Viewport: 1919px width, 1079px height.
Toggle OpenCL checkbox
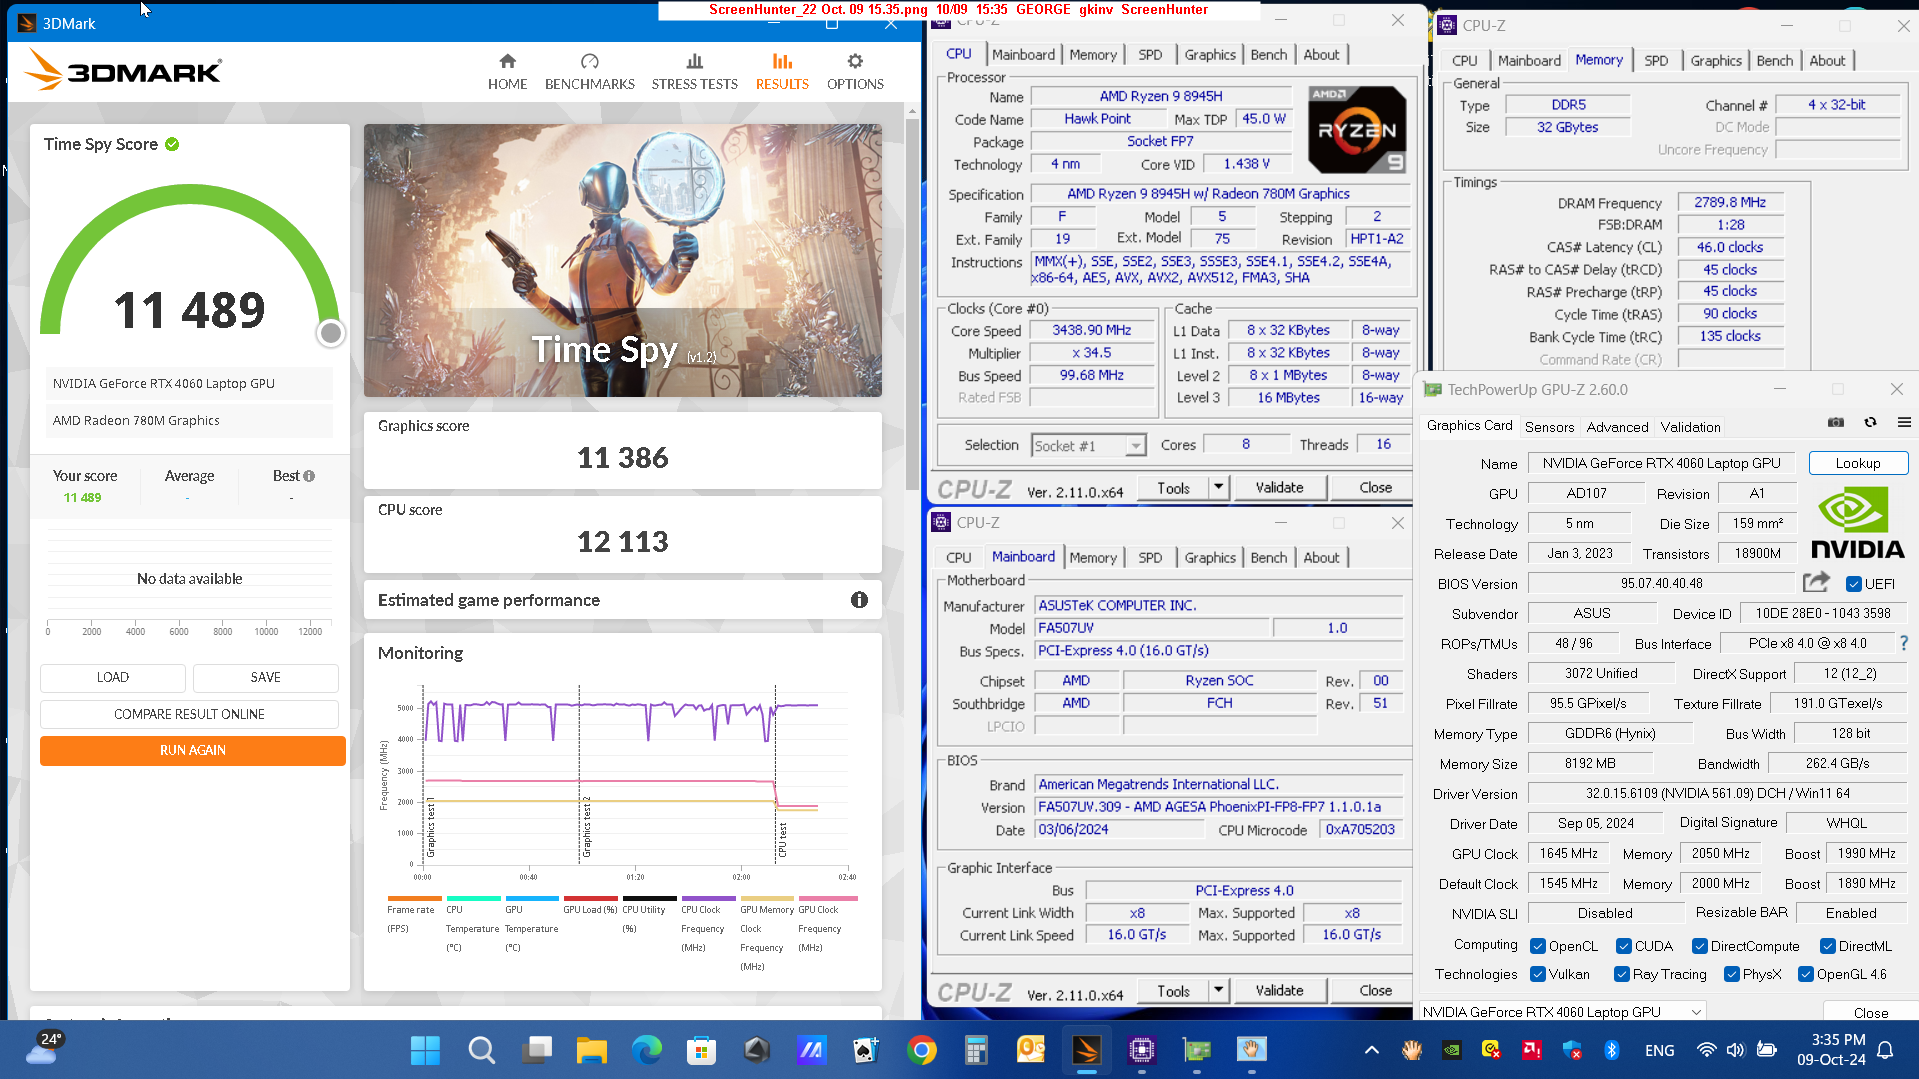(1539, 946)
